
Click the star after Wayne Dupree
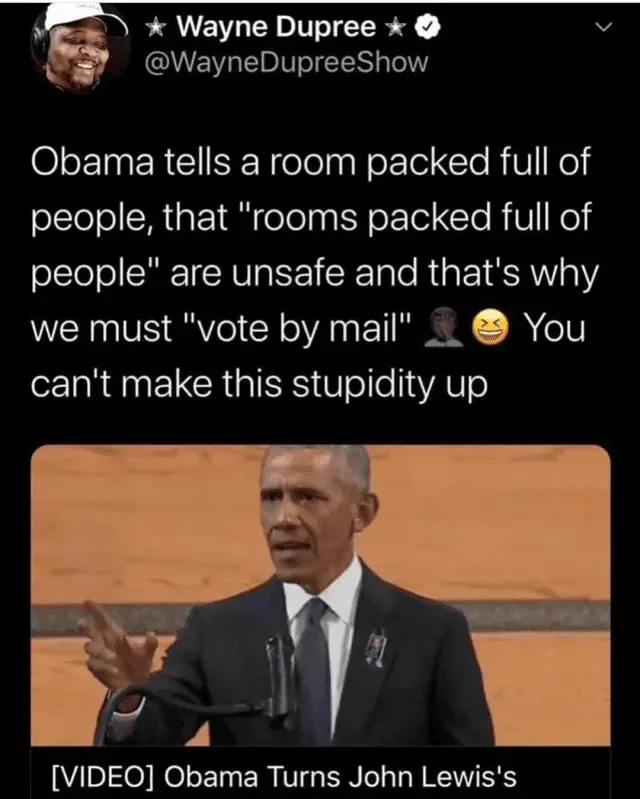(x=395, y=28)
